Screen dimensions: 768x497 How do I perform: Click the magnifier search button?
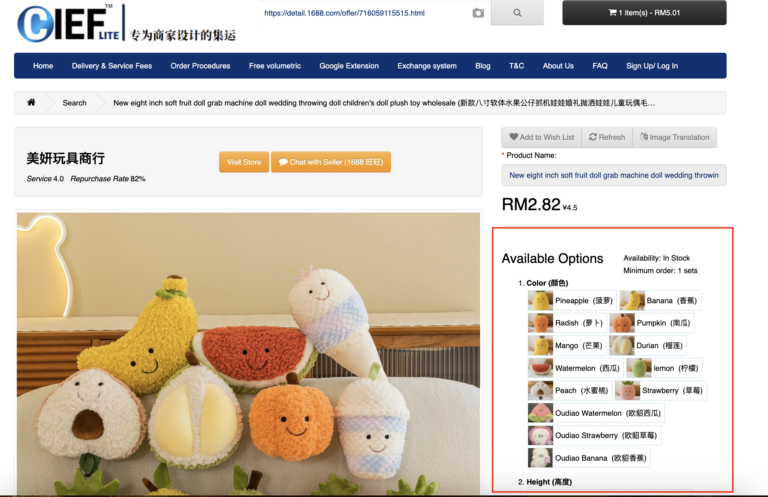[x=517, y=13]
